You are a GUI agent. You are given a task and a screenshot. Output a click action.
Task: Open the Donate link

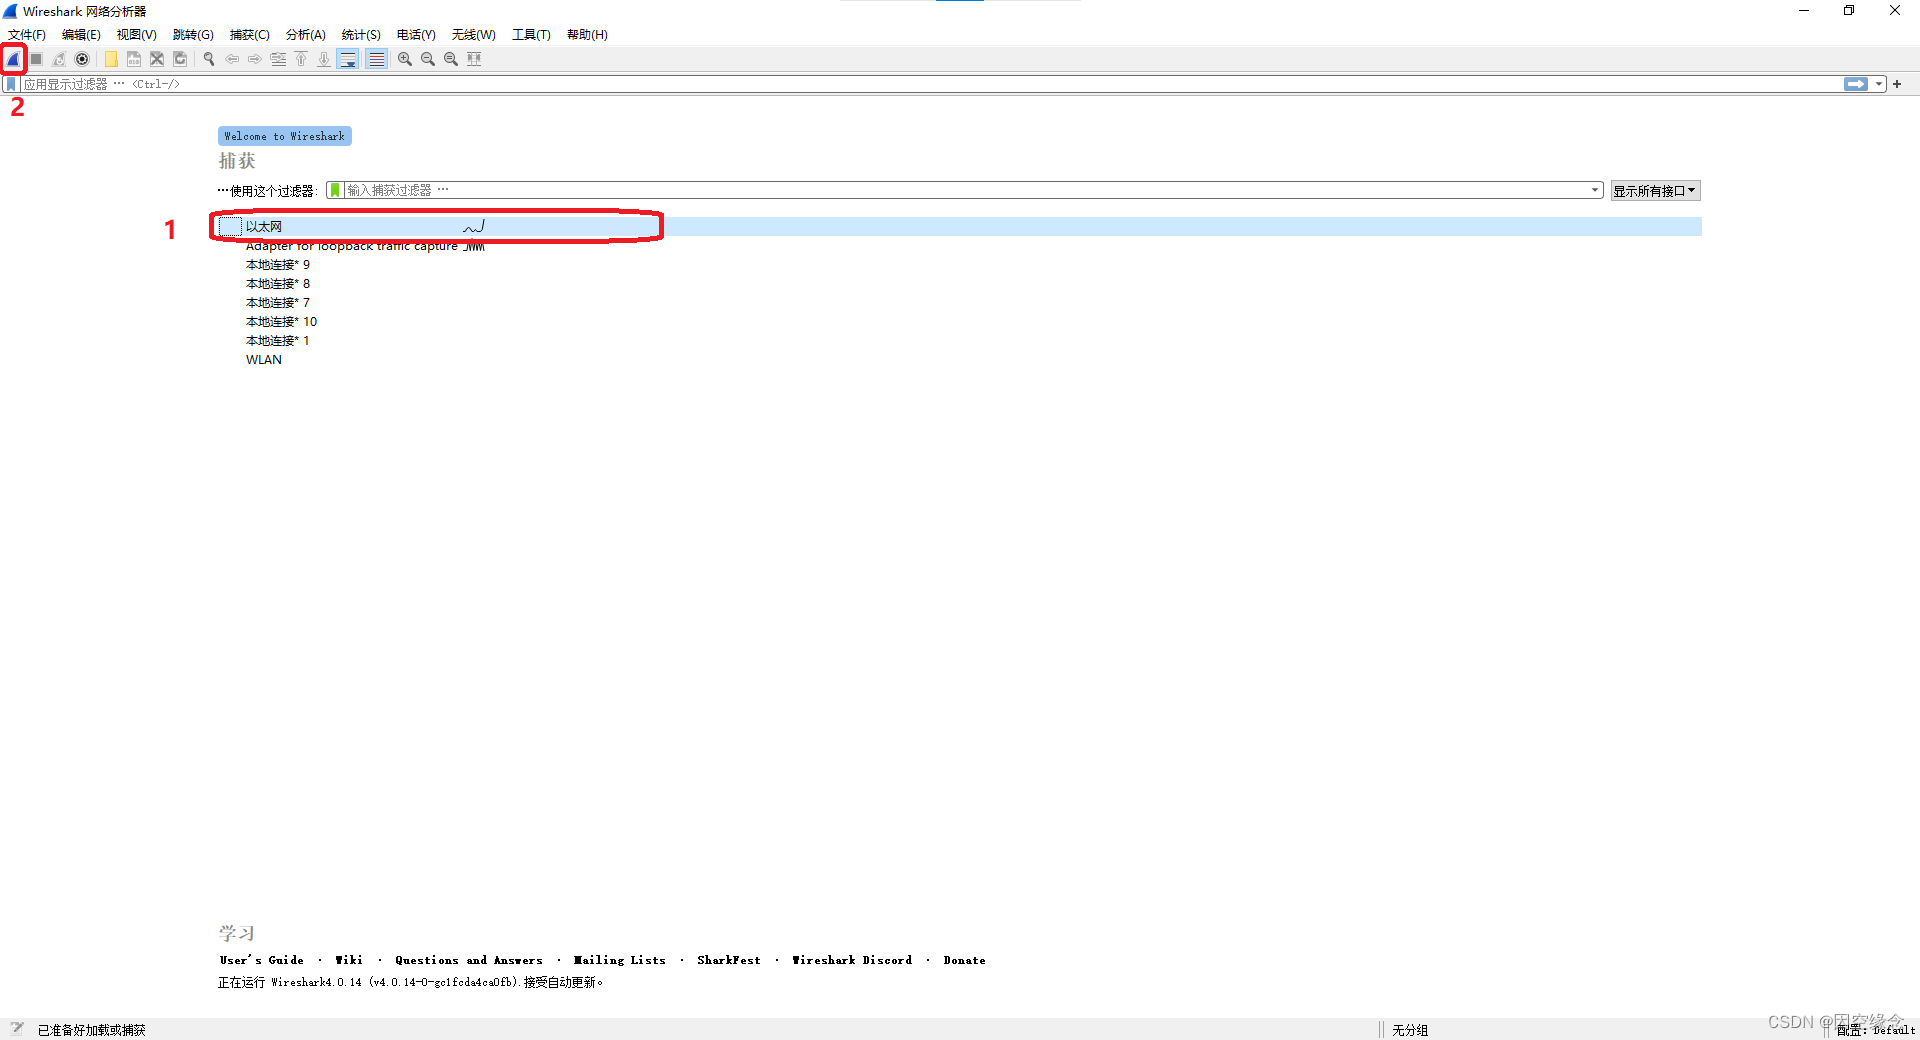964,960
